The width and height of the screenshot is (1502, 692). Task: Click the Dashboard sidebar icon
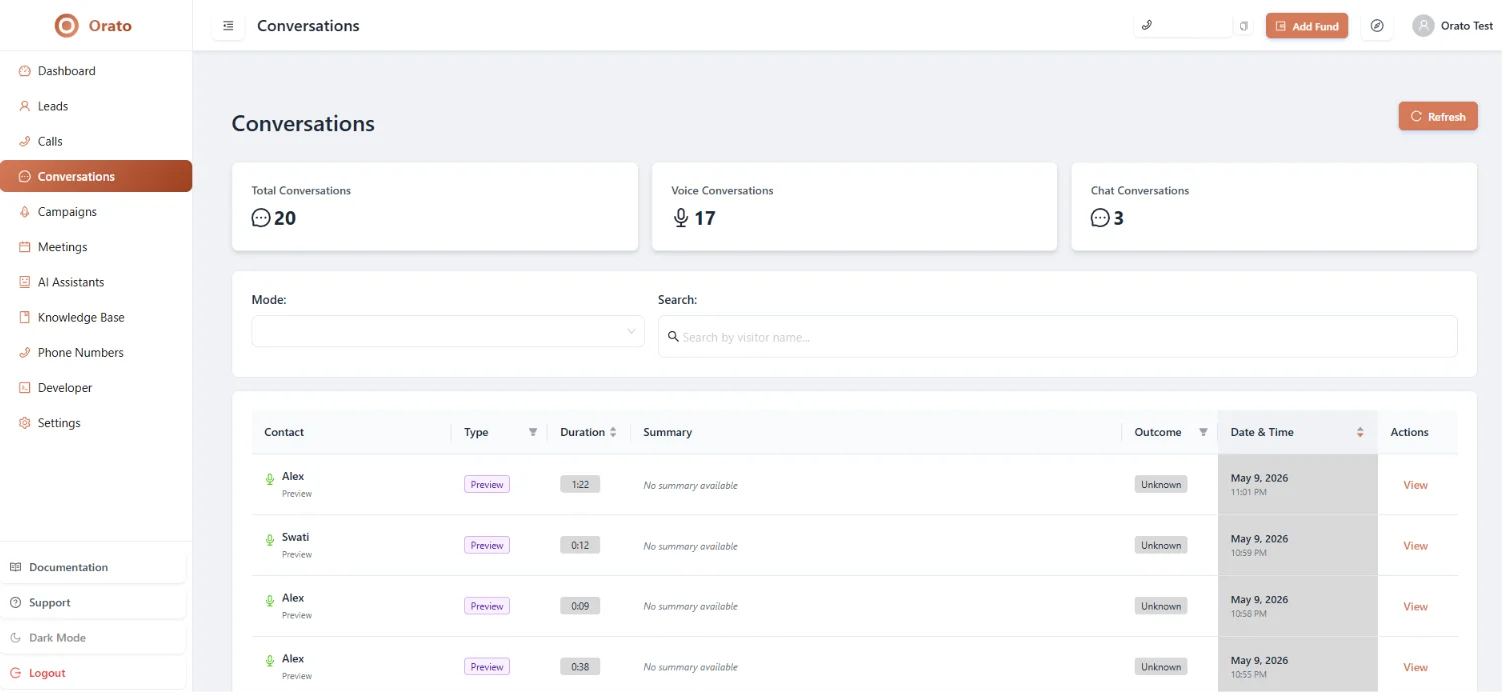pyautogui.click(x=25, y=71)
